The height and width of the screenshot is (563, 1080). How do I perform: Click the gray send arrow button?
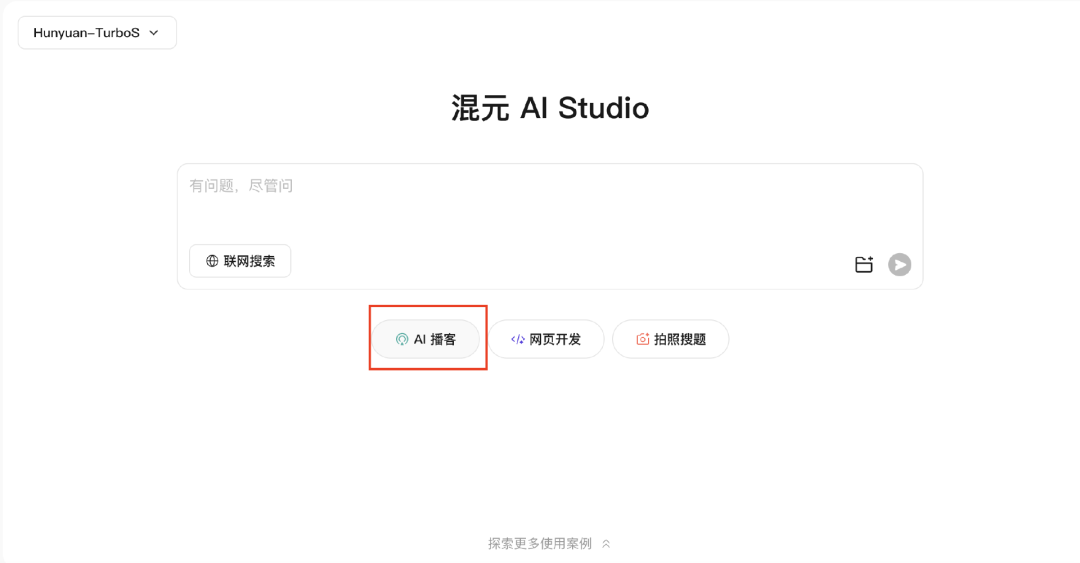point(900,265)
